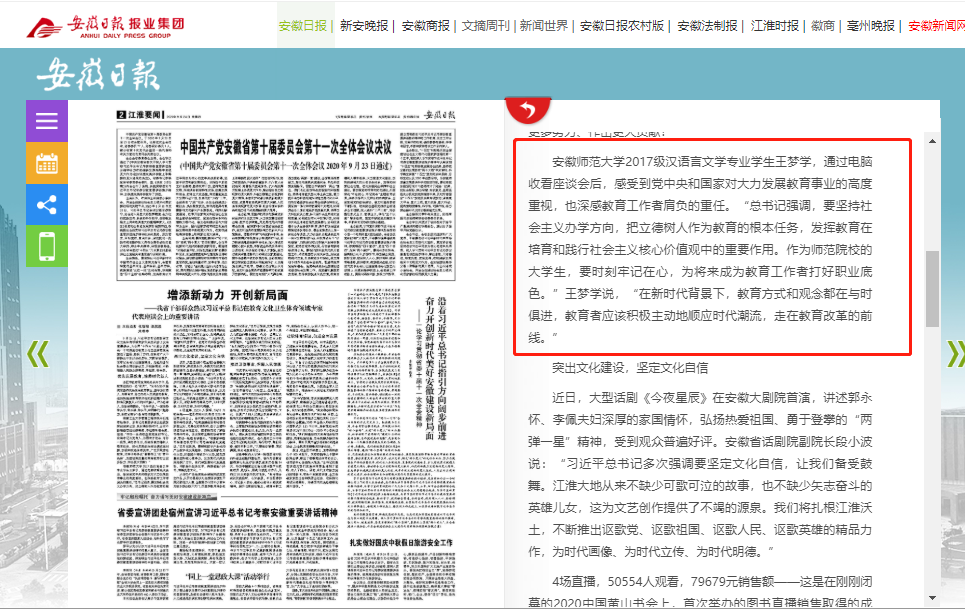
Task: Go to next page with right chevrons
Action: click(956, 354)
